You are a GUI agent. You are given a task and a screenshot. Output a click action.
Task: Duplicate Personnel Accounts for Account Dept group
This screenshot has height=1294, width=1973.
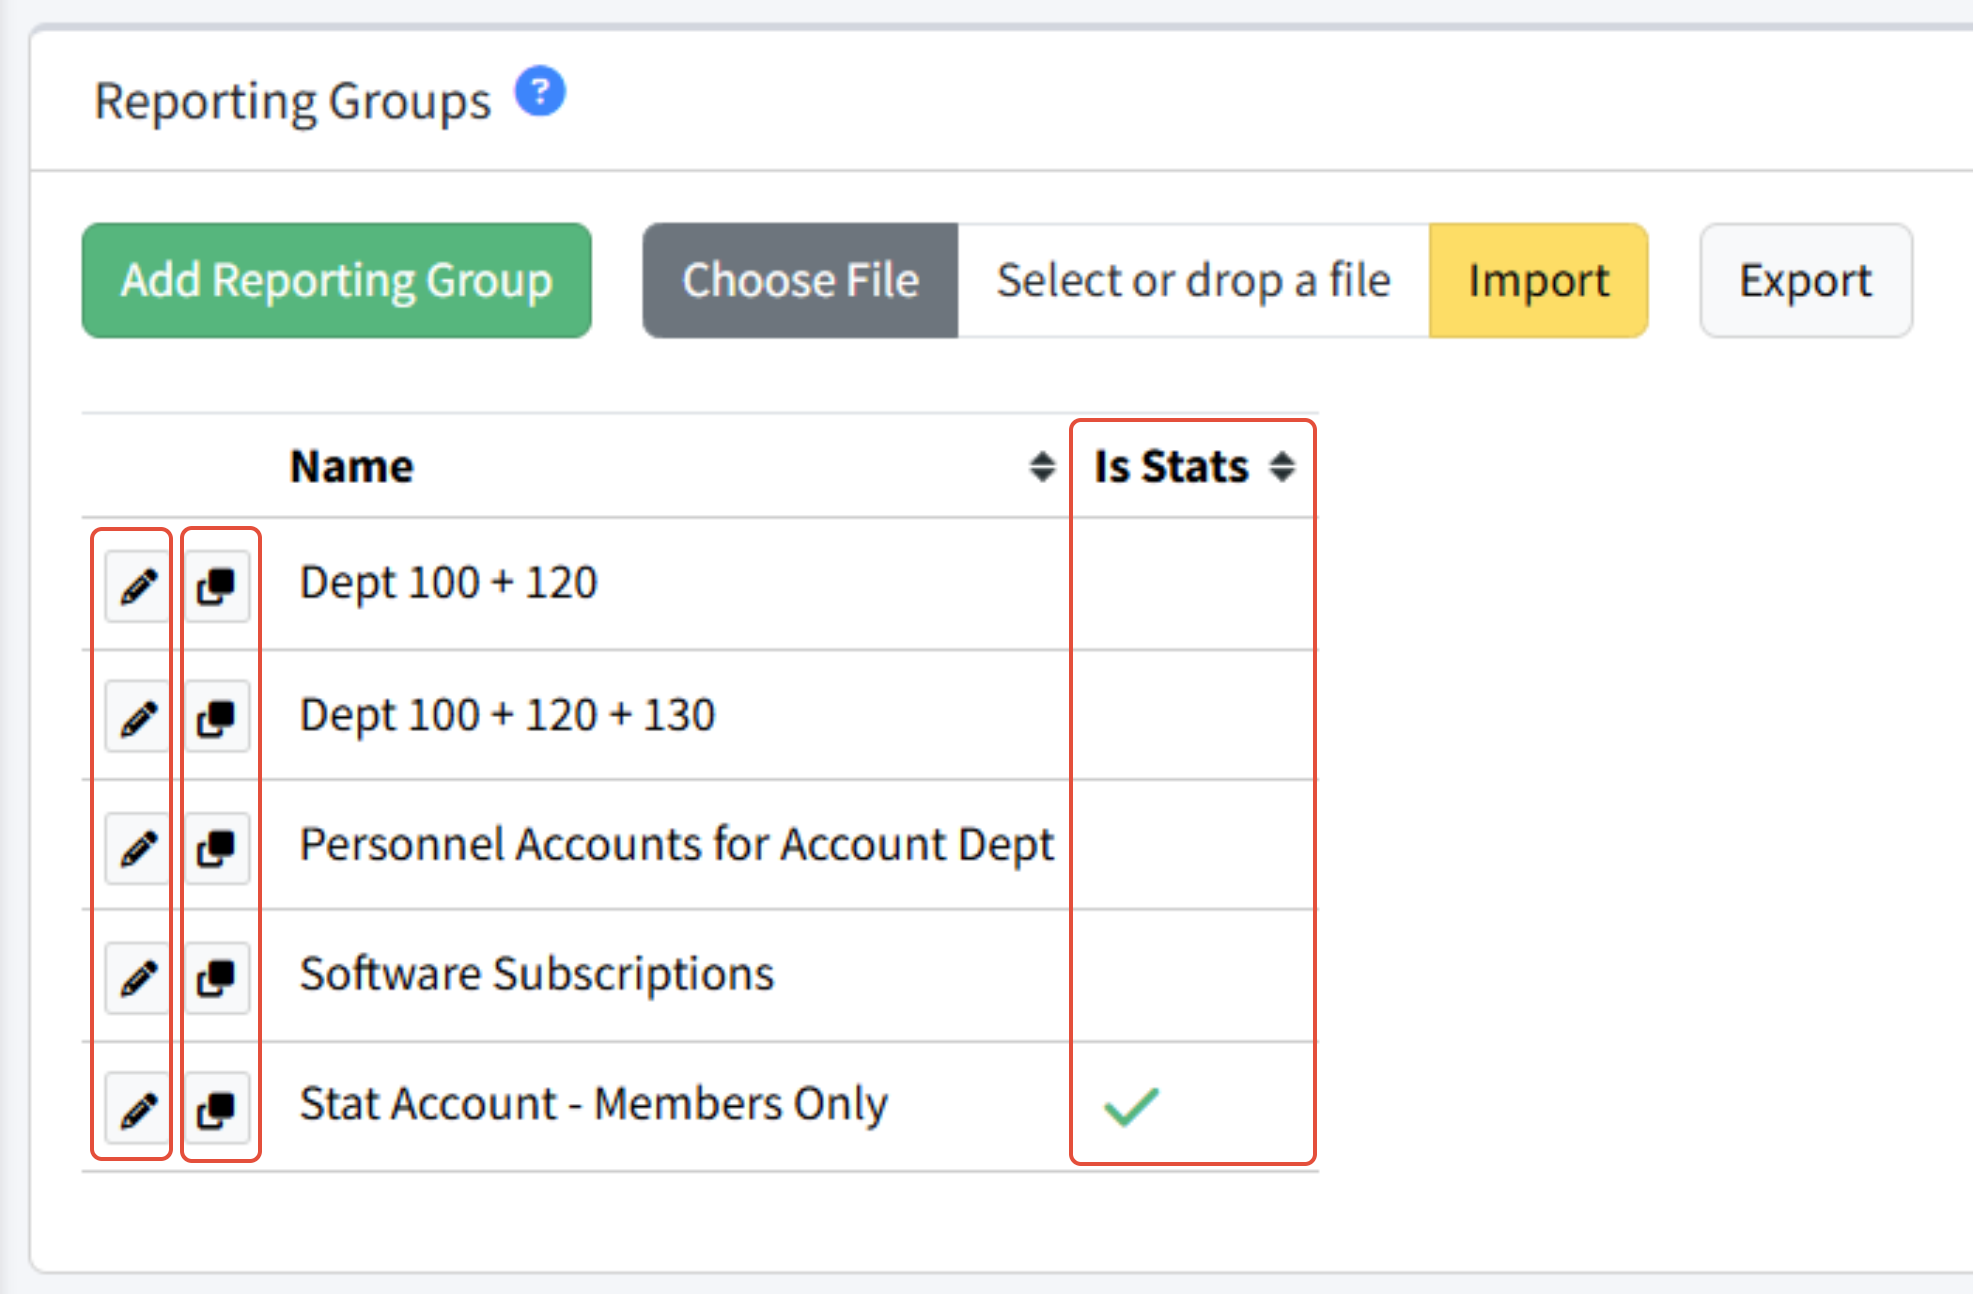216,848
